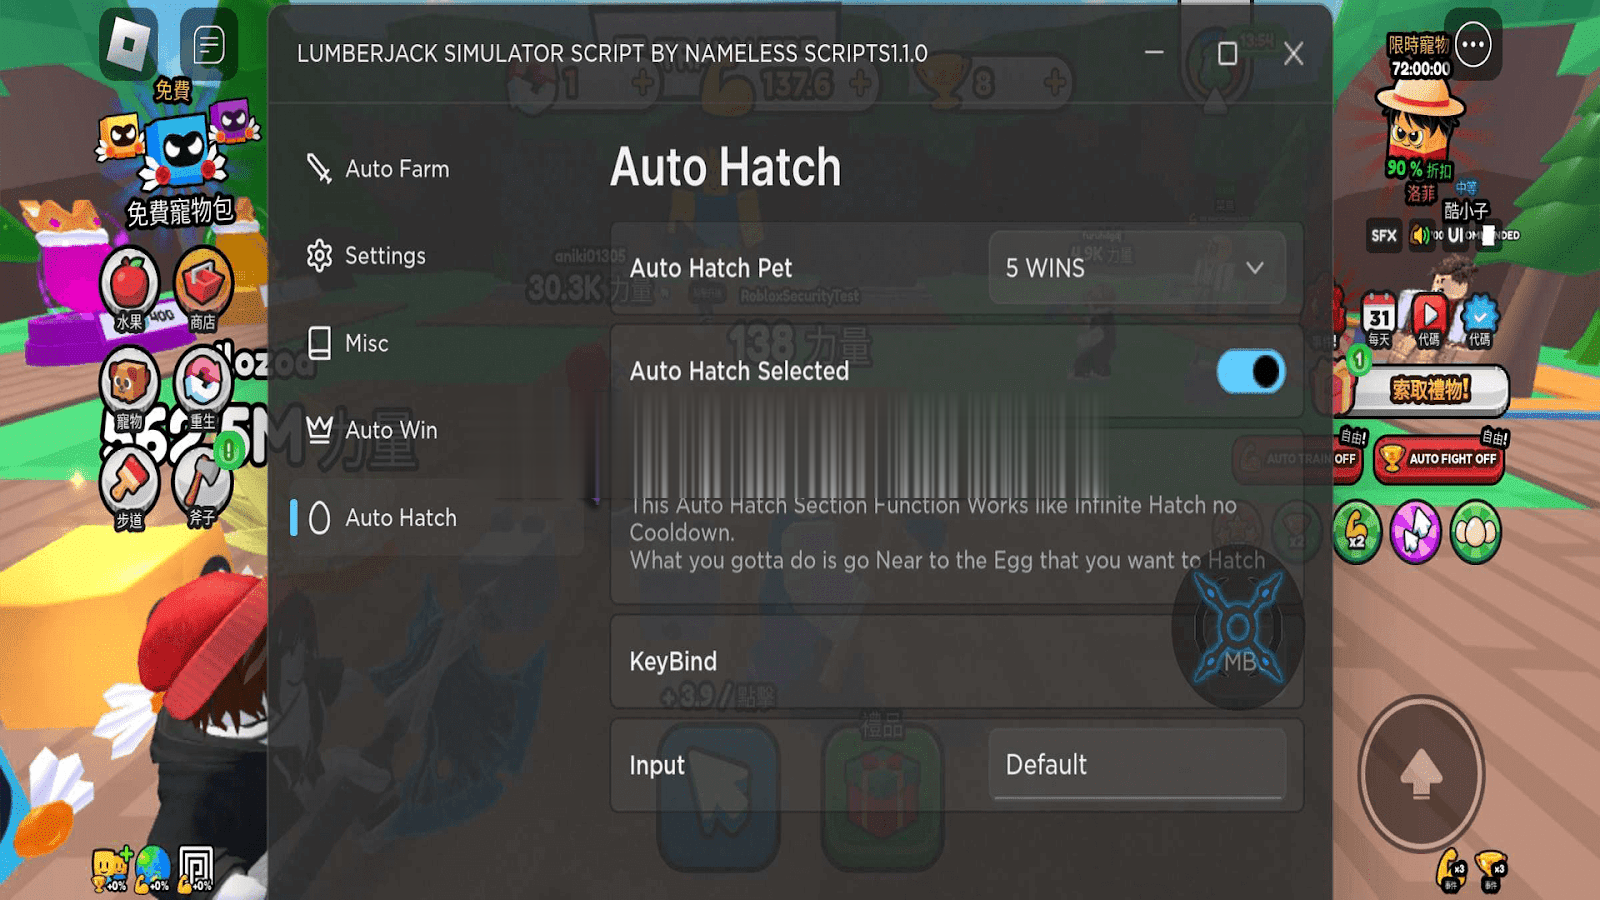The height and width of the screenshot is (900, 1600).
Task: Open the chat list icon
Action: (209, 45)
